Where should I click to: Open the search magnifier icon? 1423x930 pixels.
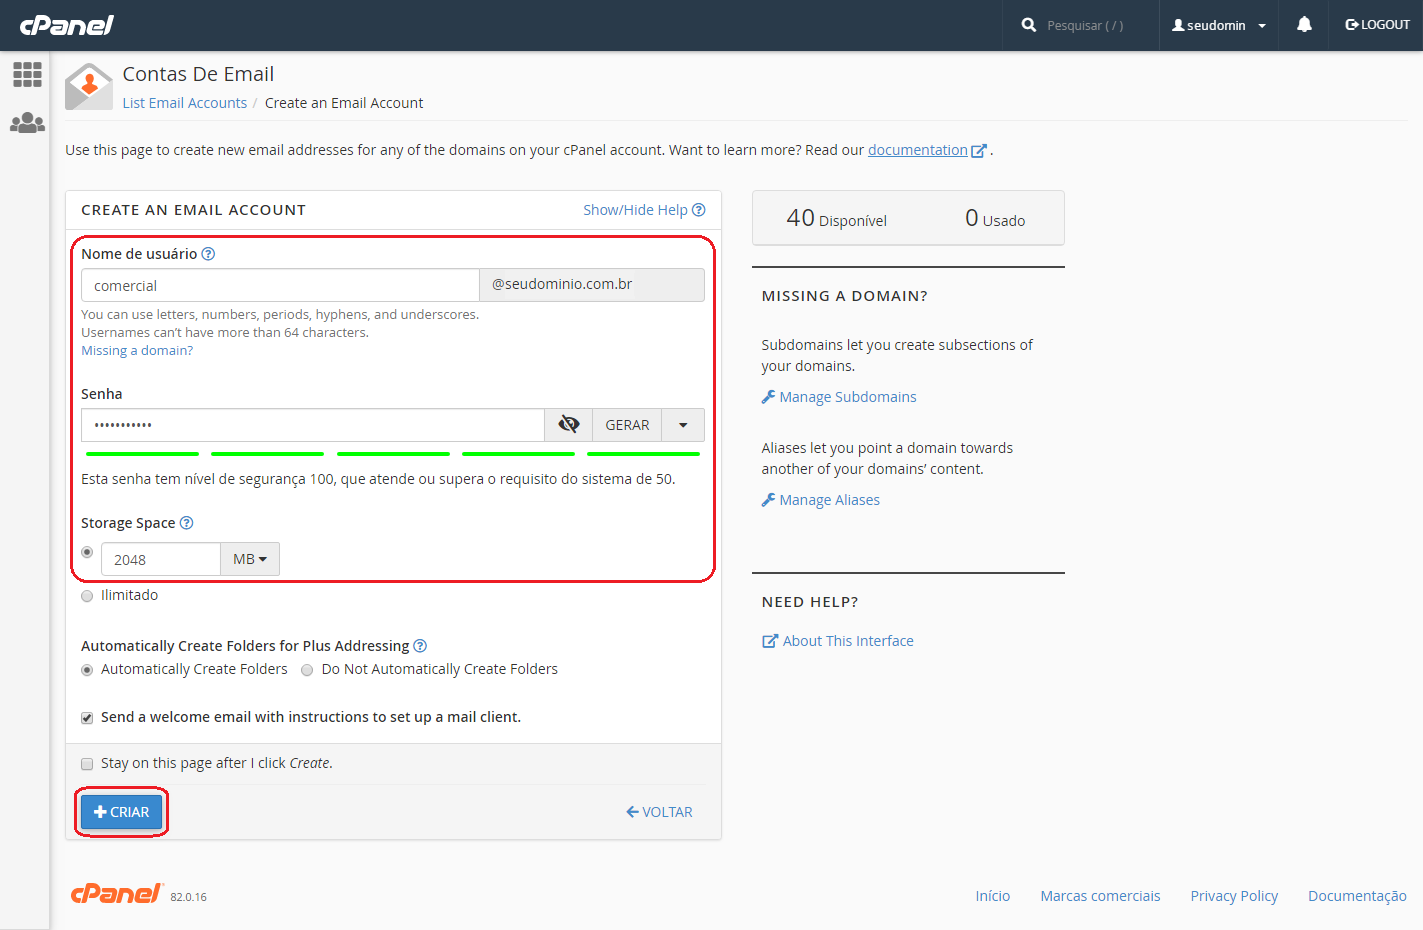pos(1029,25)
